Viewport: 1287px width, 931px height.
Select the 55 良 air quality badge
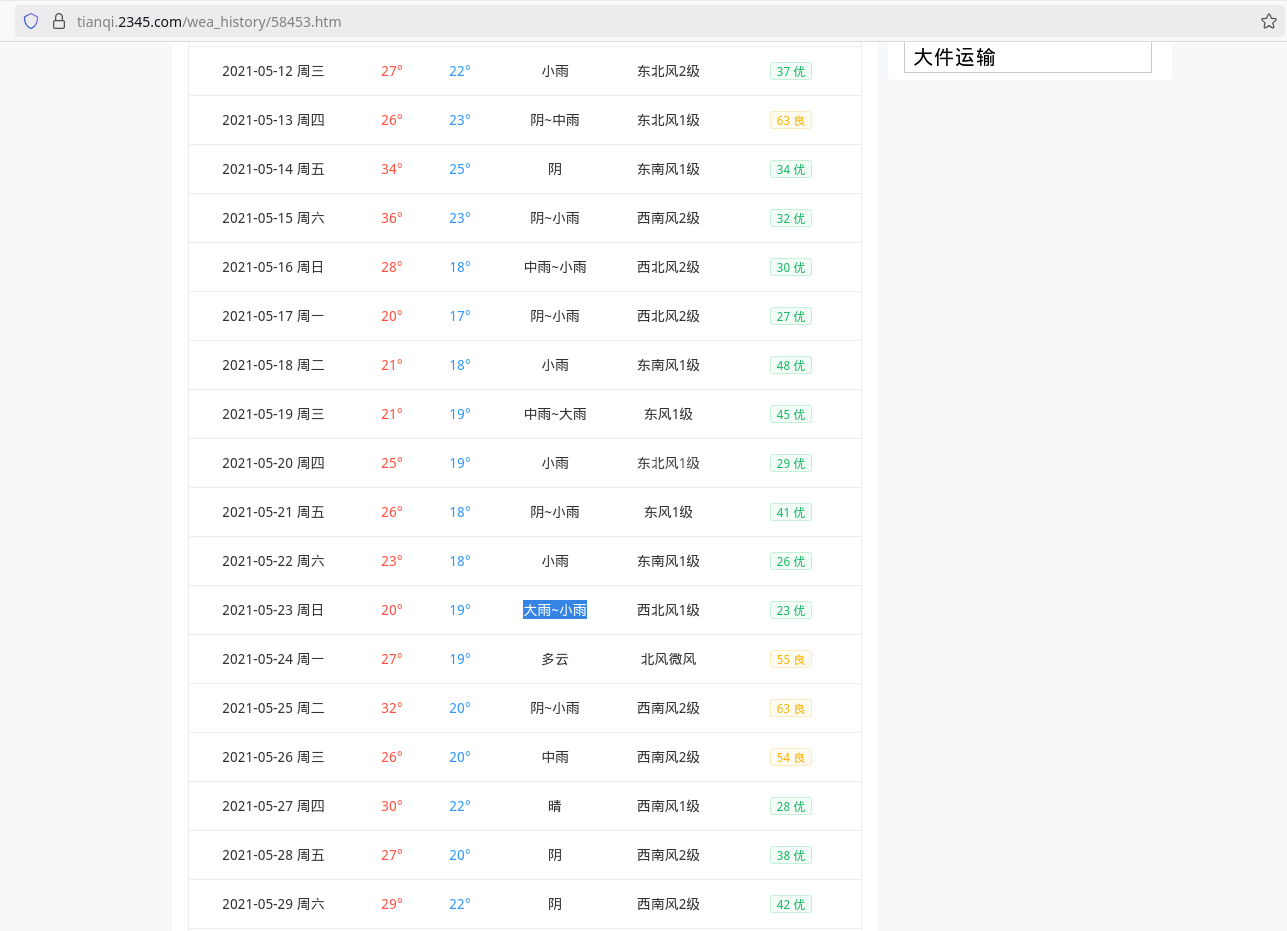[x=790, y=659]
